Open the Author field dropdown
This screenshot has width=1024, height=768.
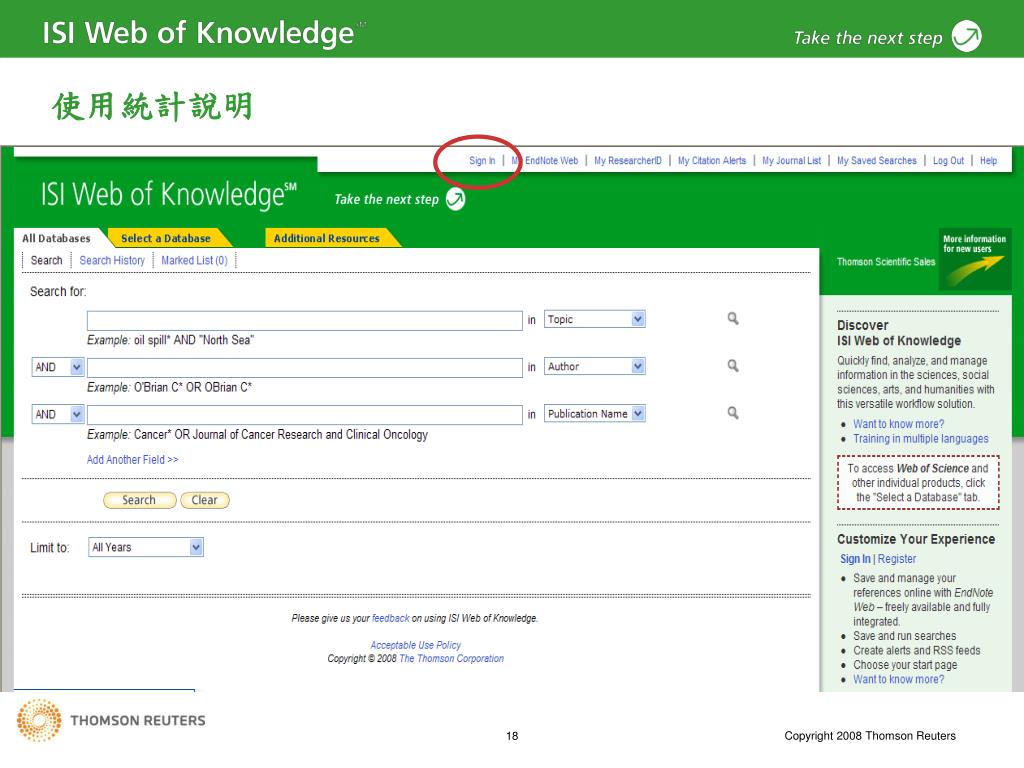point(594,366)
